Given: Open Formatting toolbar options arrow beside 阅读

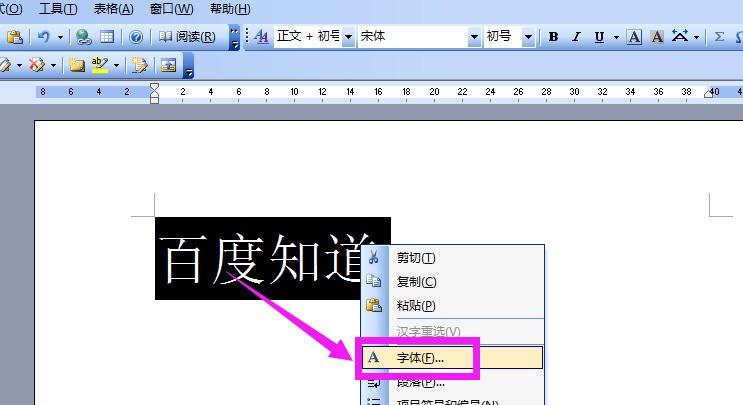Looking at the screenshot, I should click(234, 38).
